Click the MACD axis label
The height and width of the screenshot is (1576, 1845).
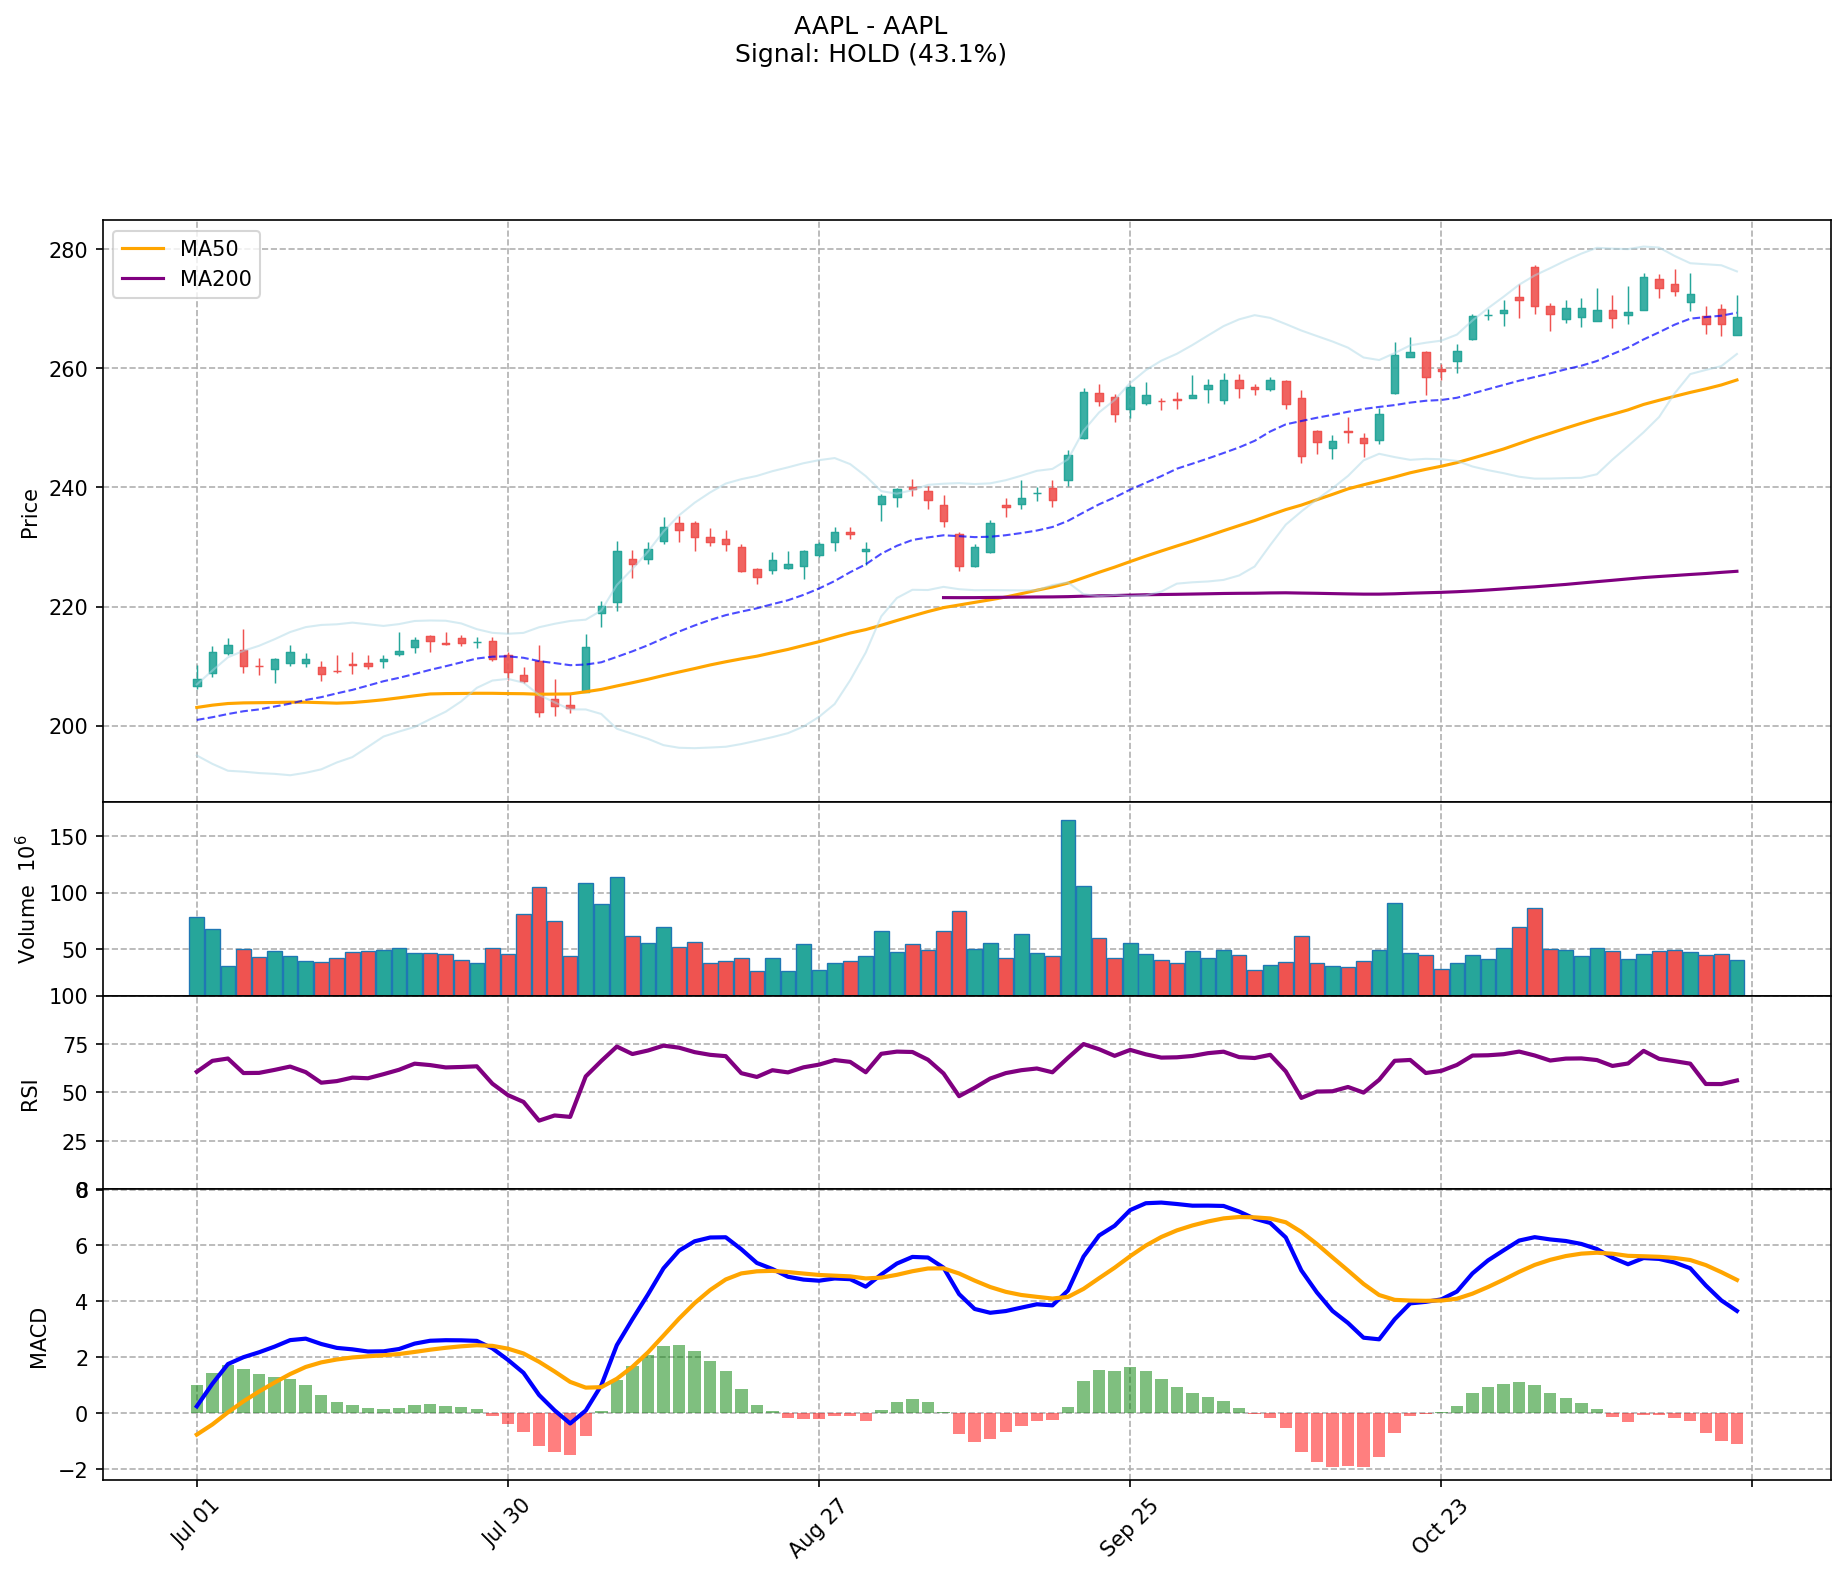(38, 1337)
